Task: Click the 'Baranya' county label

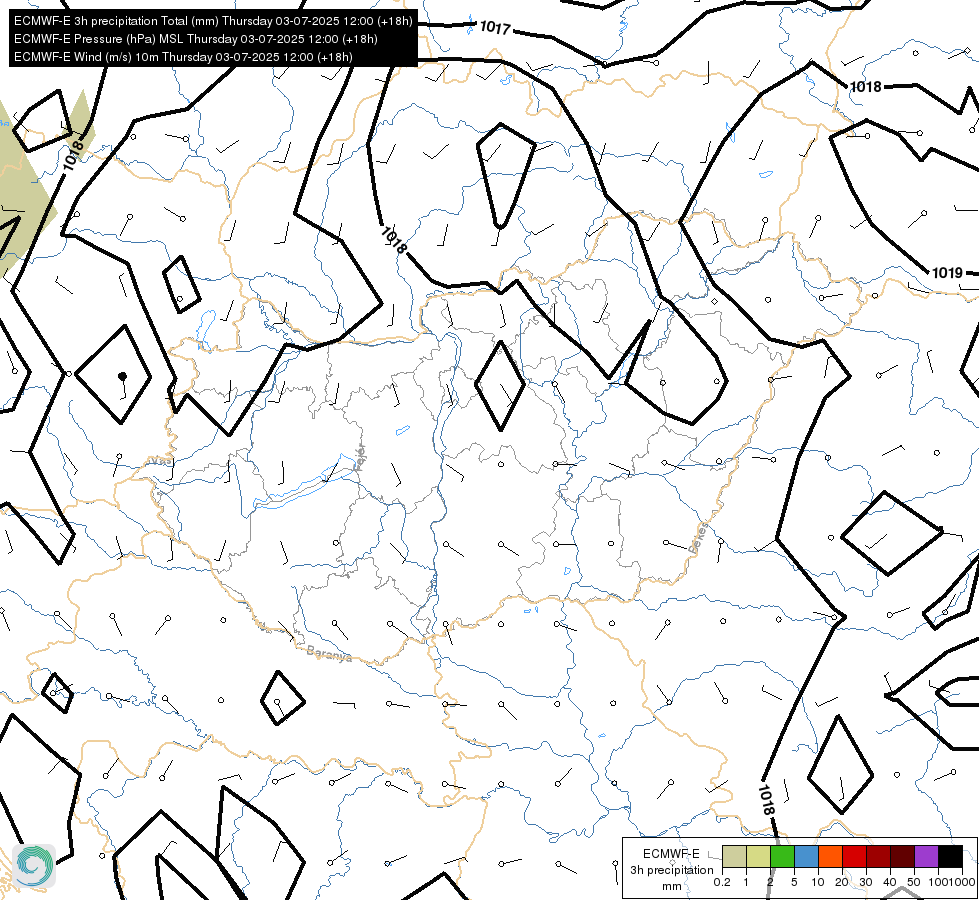Action: (329, 654)
